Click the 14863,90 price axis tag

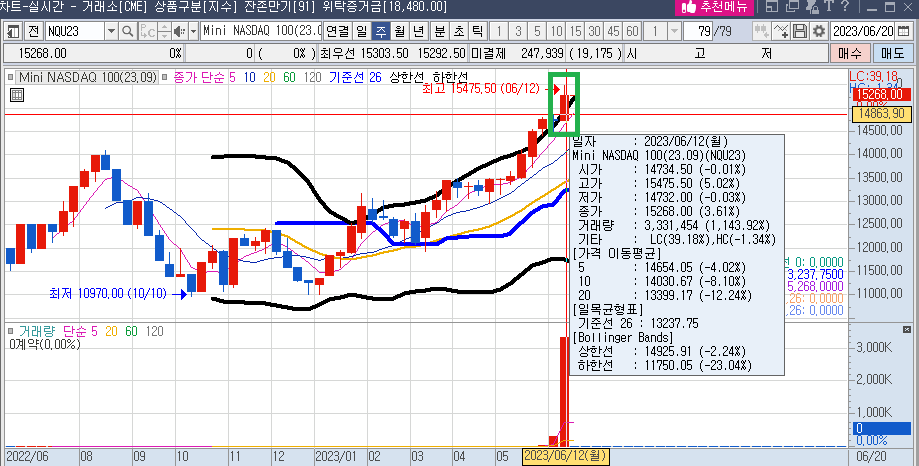(881, 114)
